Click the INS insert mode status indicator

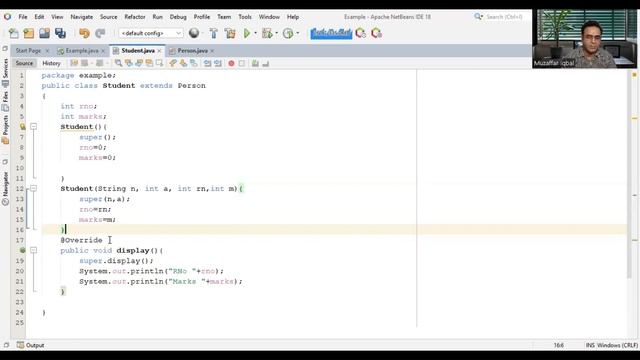pos(590,345)
